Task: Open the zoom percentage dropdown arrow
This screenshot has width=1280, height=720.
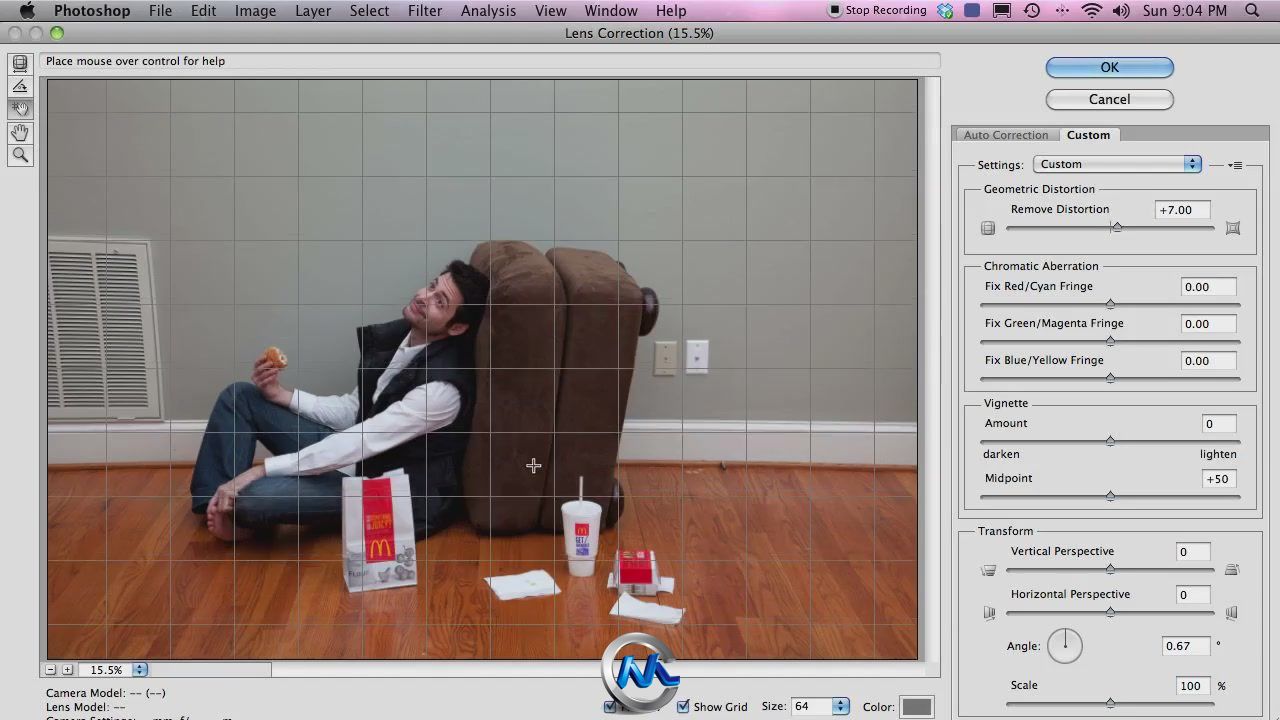Action: point(140,670)
